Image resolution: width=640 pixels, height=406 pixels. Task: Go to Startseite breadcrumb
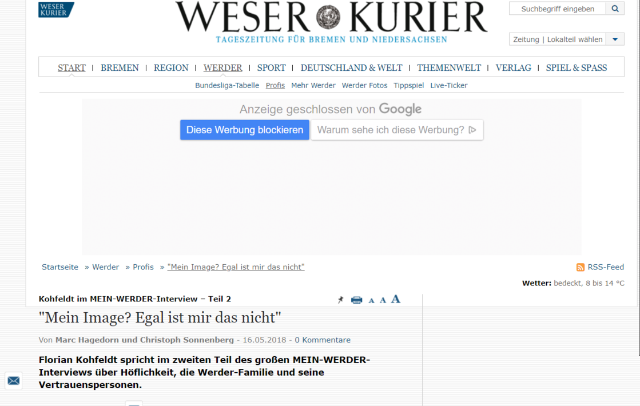coord(60,267)
